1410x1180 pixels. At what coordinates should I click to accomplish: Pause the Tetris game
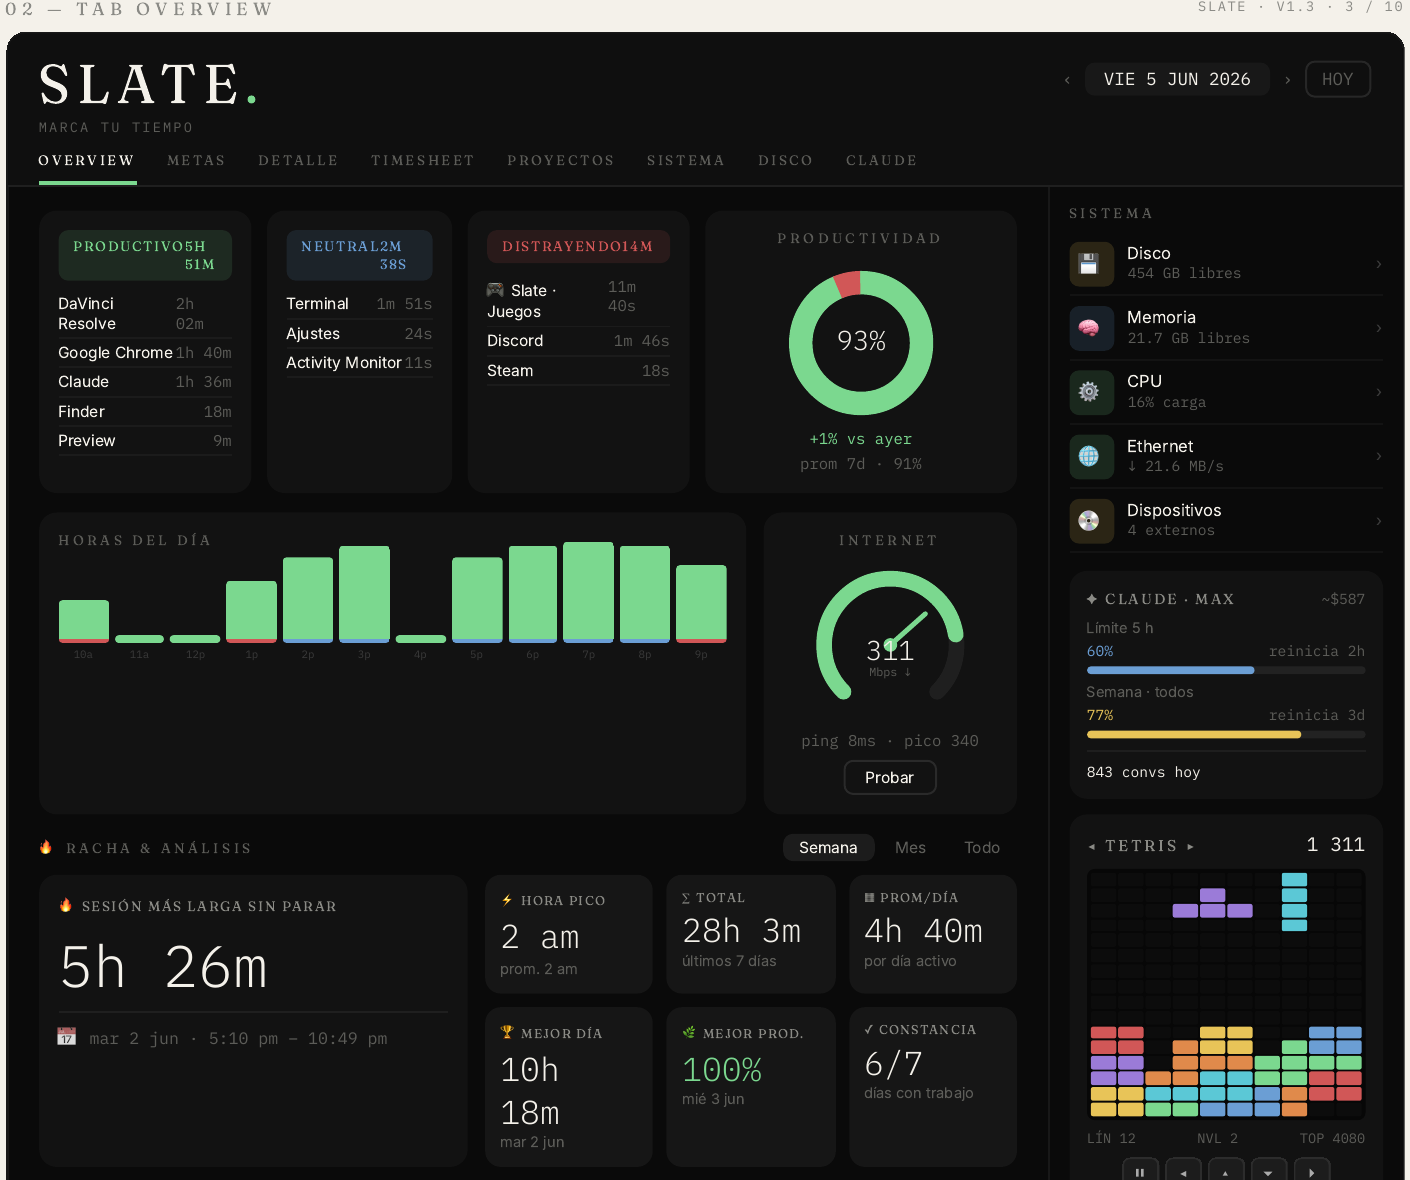(x=1140, y=1172)
